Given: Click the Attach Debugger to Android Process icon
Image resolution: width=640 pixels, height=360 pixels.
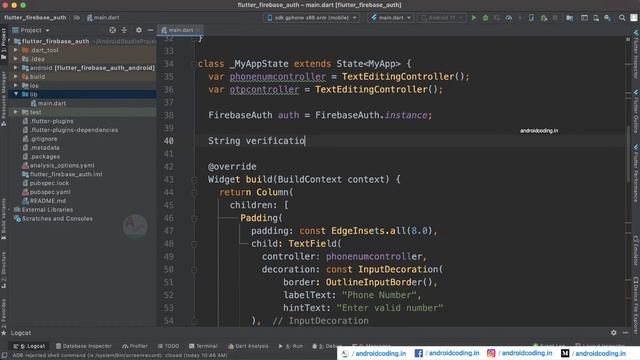Looking at the screenshot, I should [x=544, y=18].
